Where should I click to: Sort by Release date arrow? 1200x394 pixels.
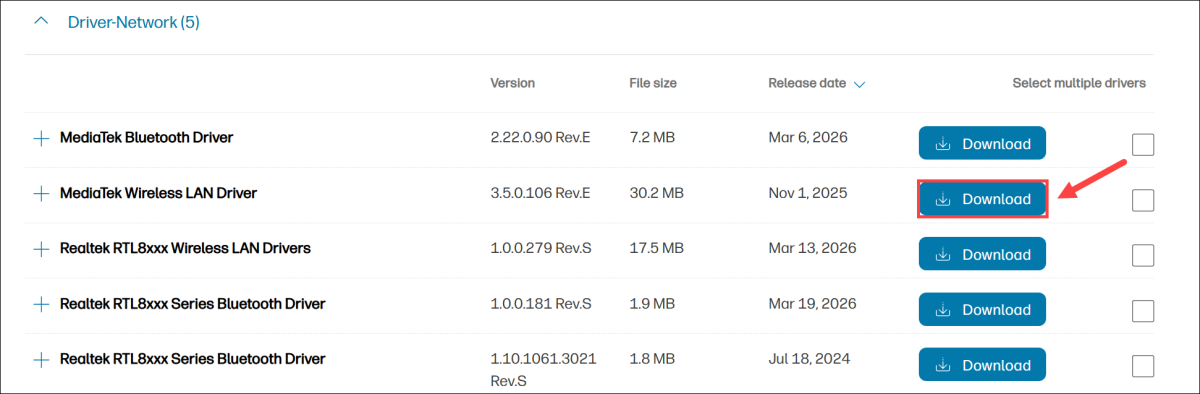click(858, 85)
